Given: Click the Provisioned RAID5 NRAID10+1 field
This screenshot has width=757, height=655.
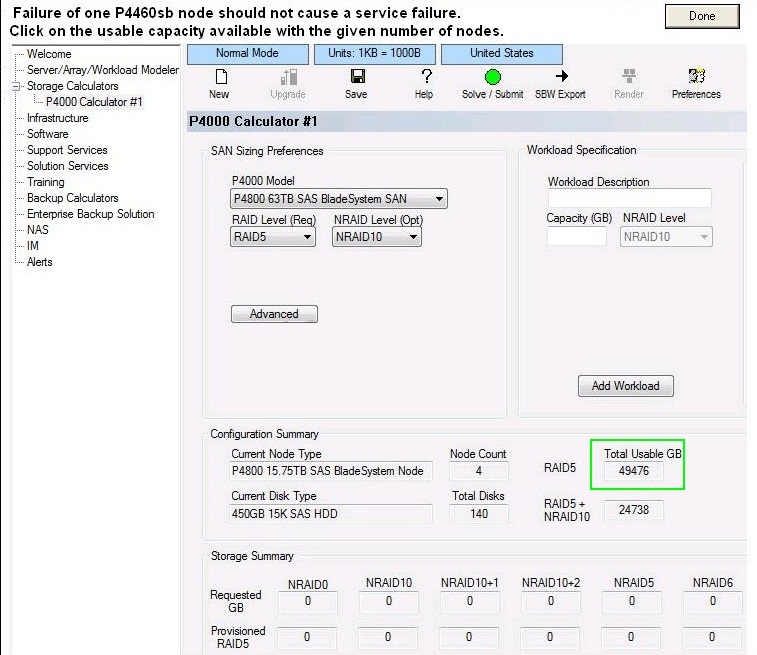Looking at the screenshot, I should point(469,637).
